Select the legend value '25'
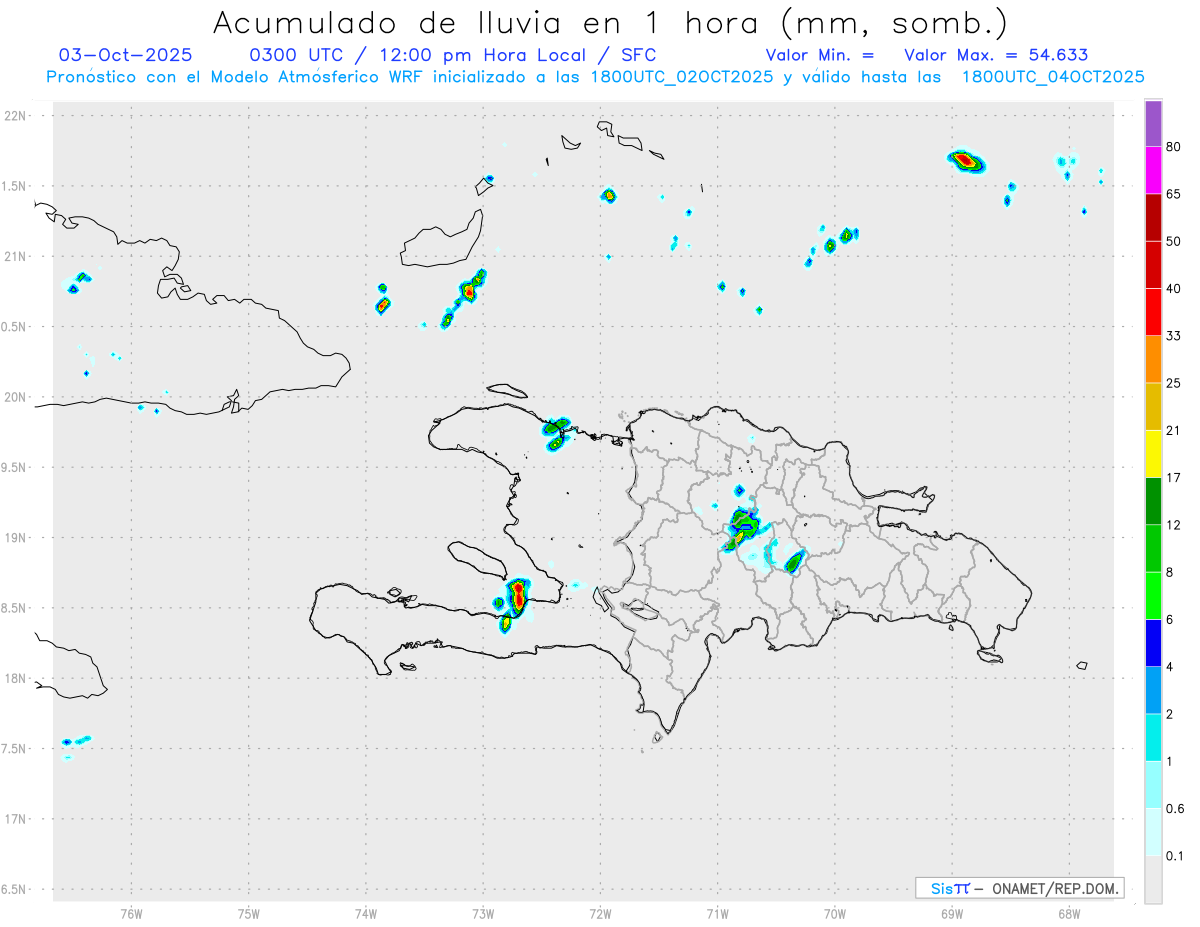The image size is (1200, 927). [x=1174, y=383]
